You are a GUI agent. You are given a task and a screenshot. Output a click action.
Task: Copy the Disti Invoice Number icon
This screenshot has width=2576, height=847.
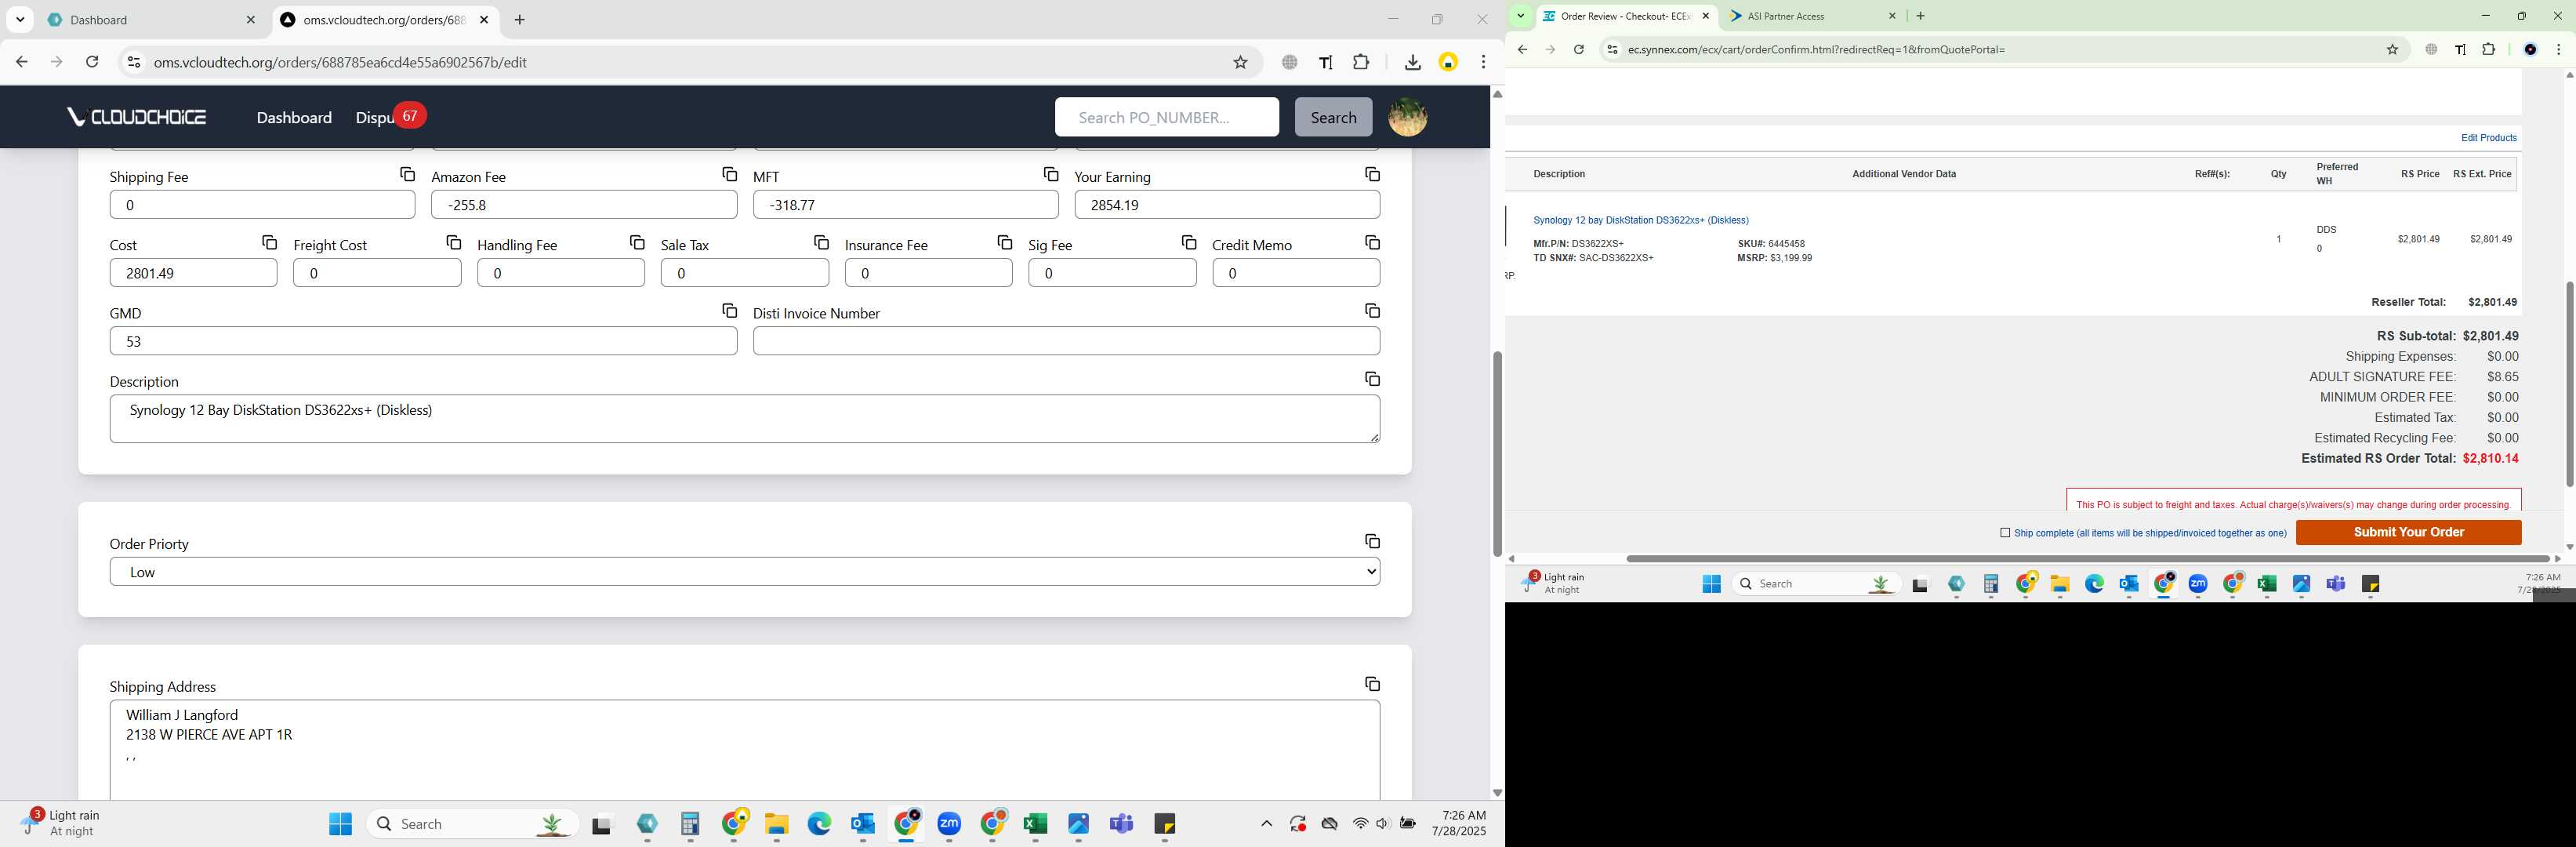(1372, 311)
